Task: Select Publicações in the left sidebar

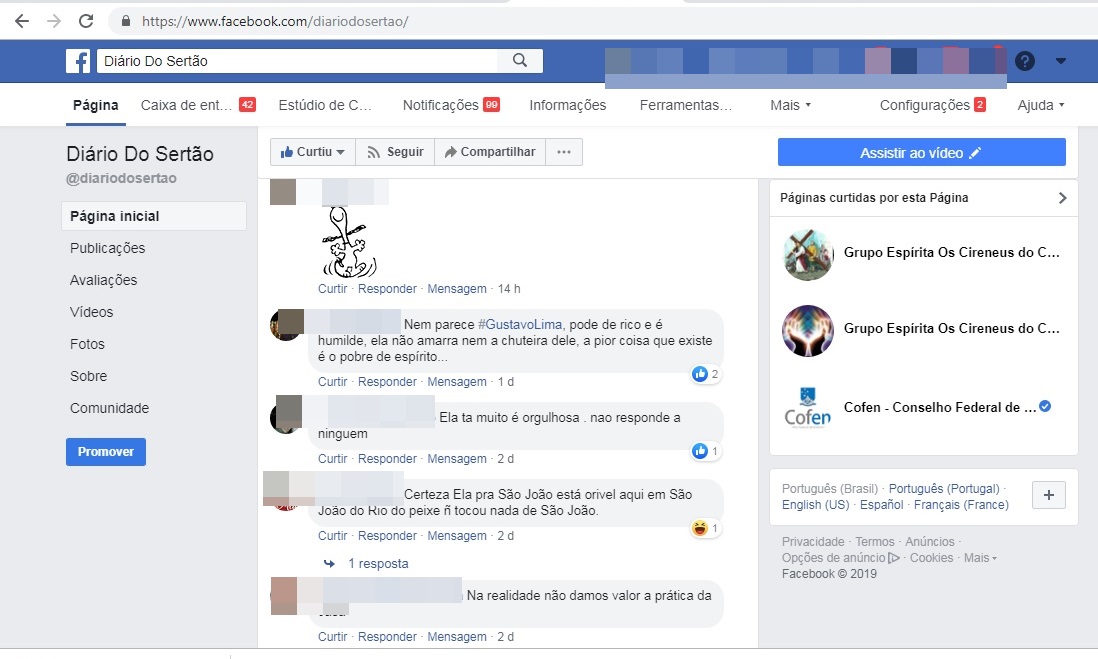Action: [107, 248]
